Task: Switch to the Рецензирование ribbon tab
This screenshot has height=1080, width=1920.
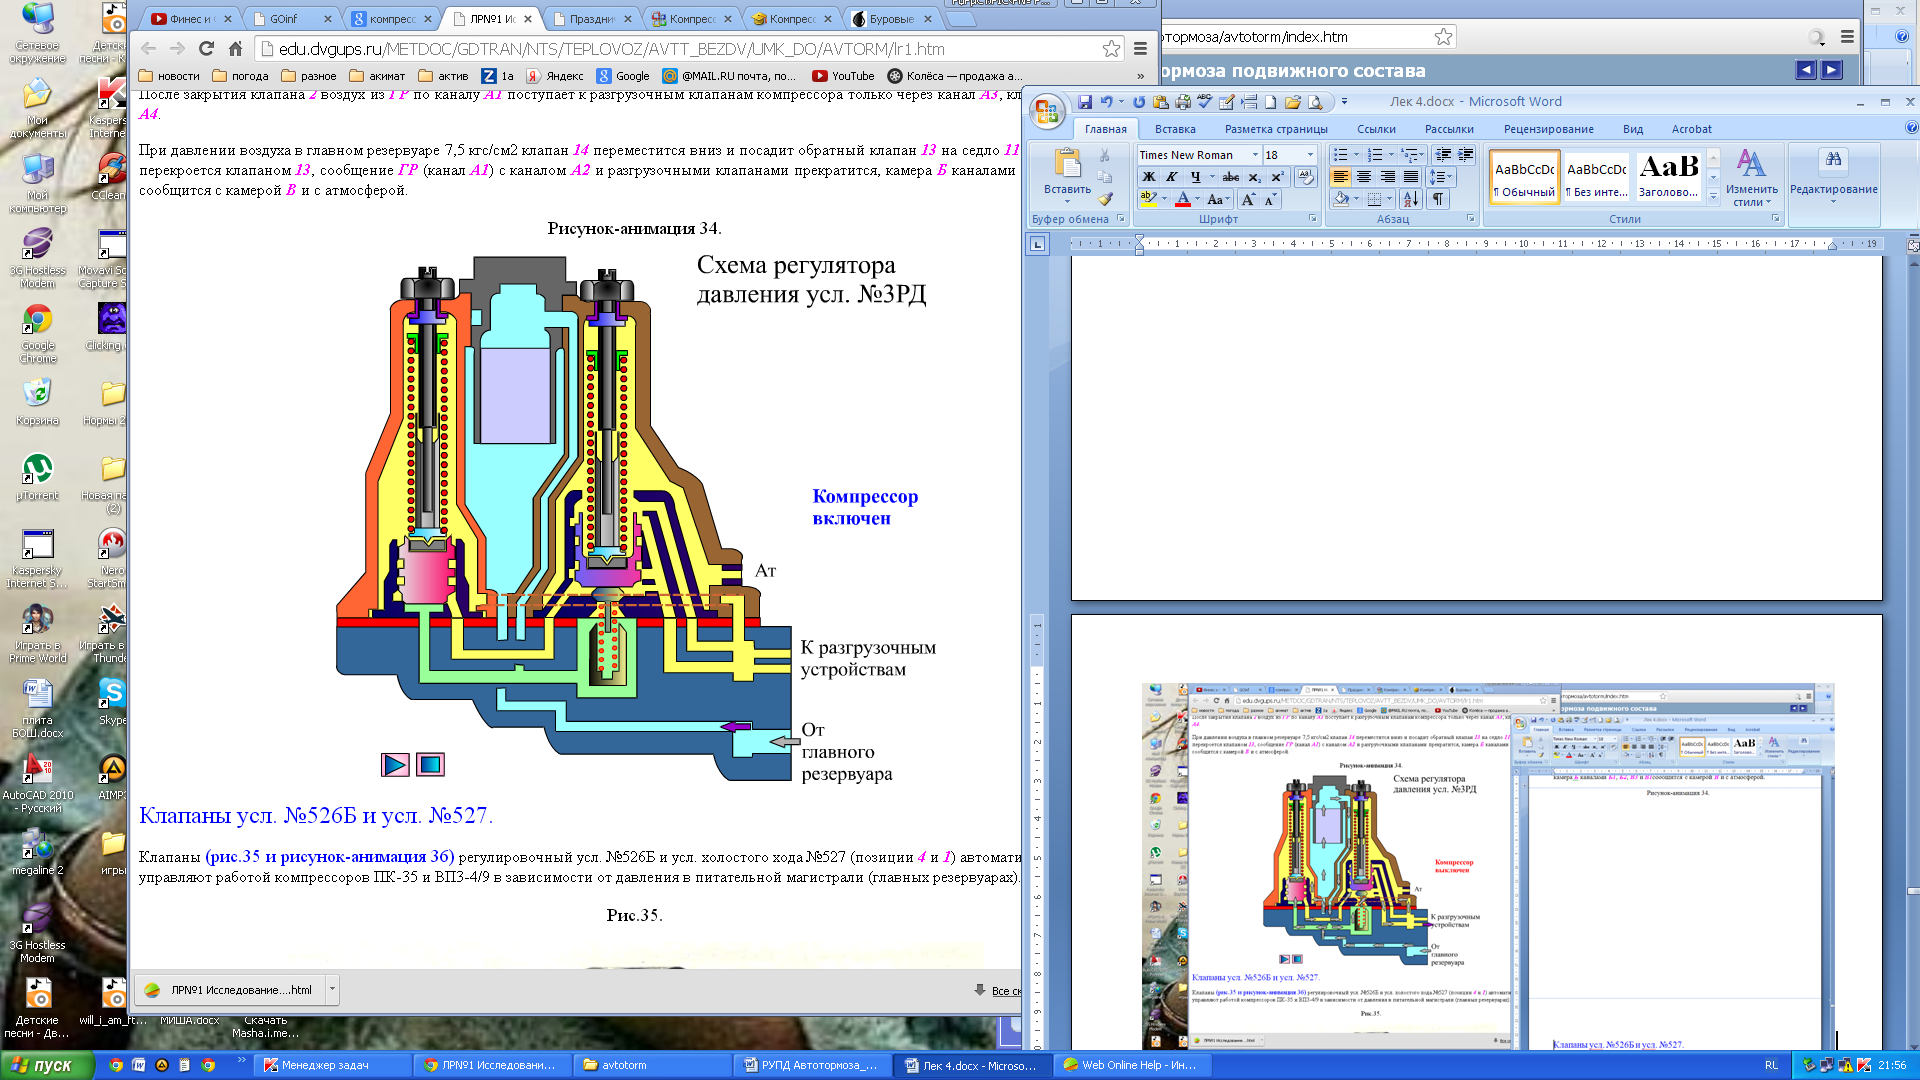Action: [x=1548, y=129]
